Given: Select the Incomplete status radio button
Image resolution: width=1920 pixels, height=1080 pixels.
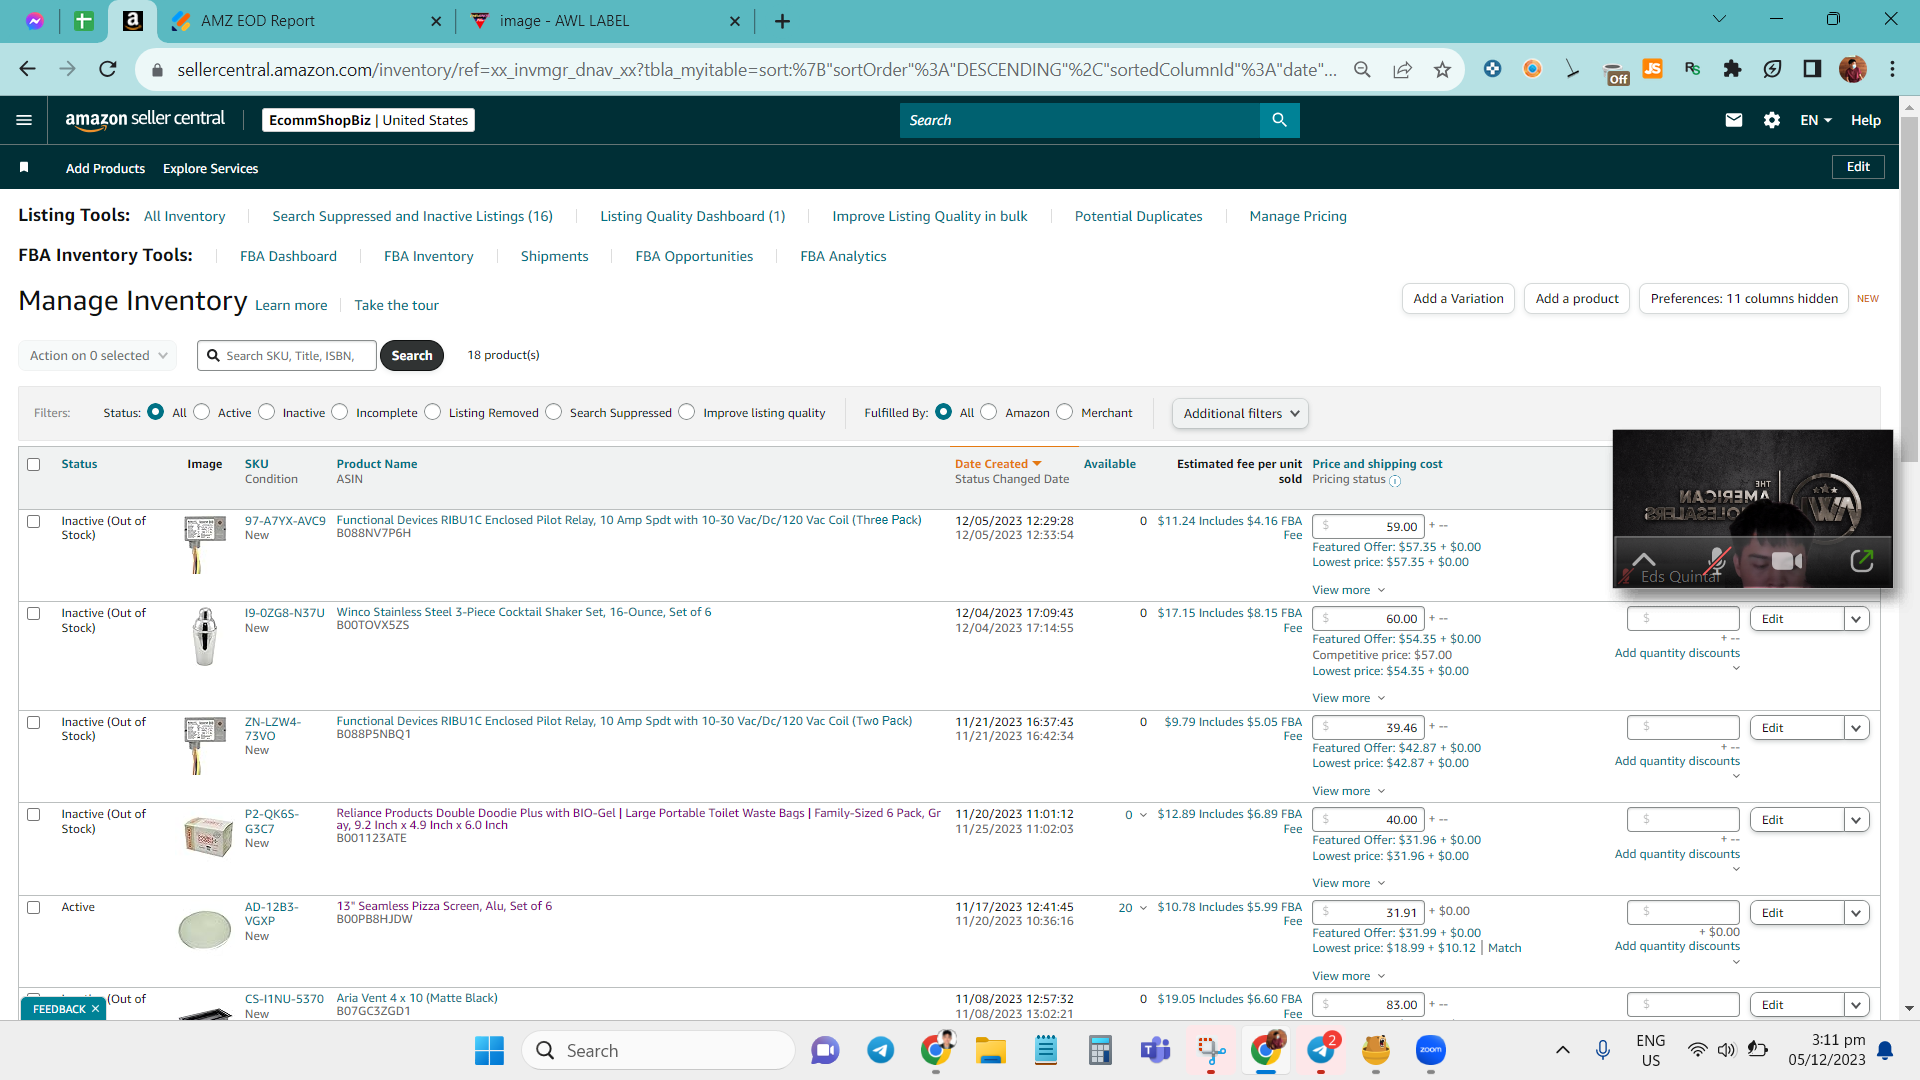Looking at the screenshot, I should [x=340, y=412].
